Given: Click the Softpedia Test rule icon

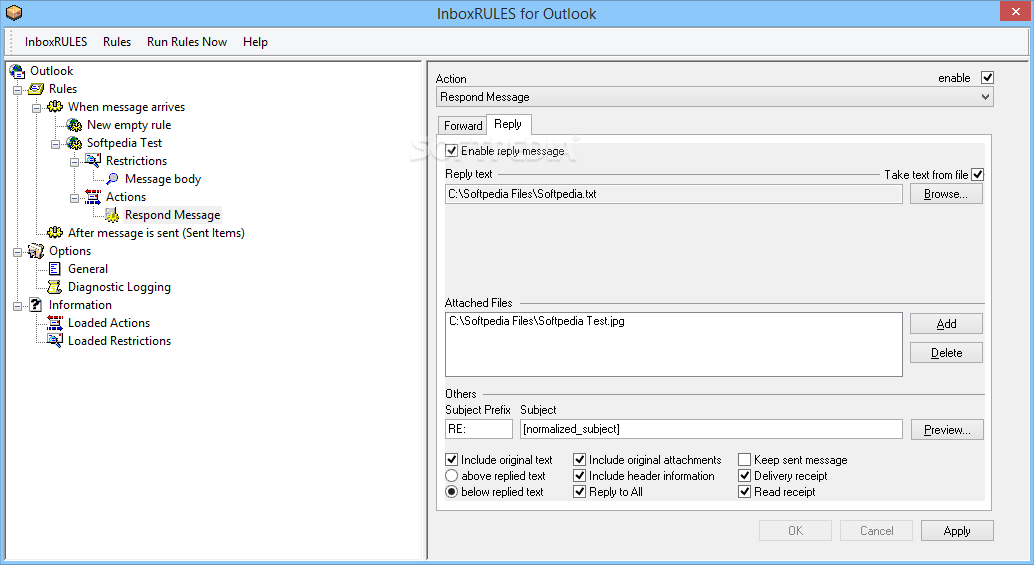Looking at the screenshot, I should click(74, 142).
